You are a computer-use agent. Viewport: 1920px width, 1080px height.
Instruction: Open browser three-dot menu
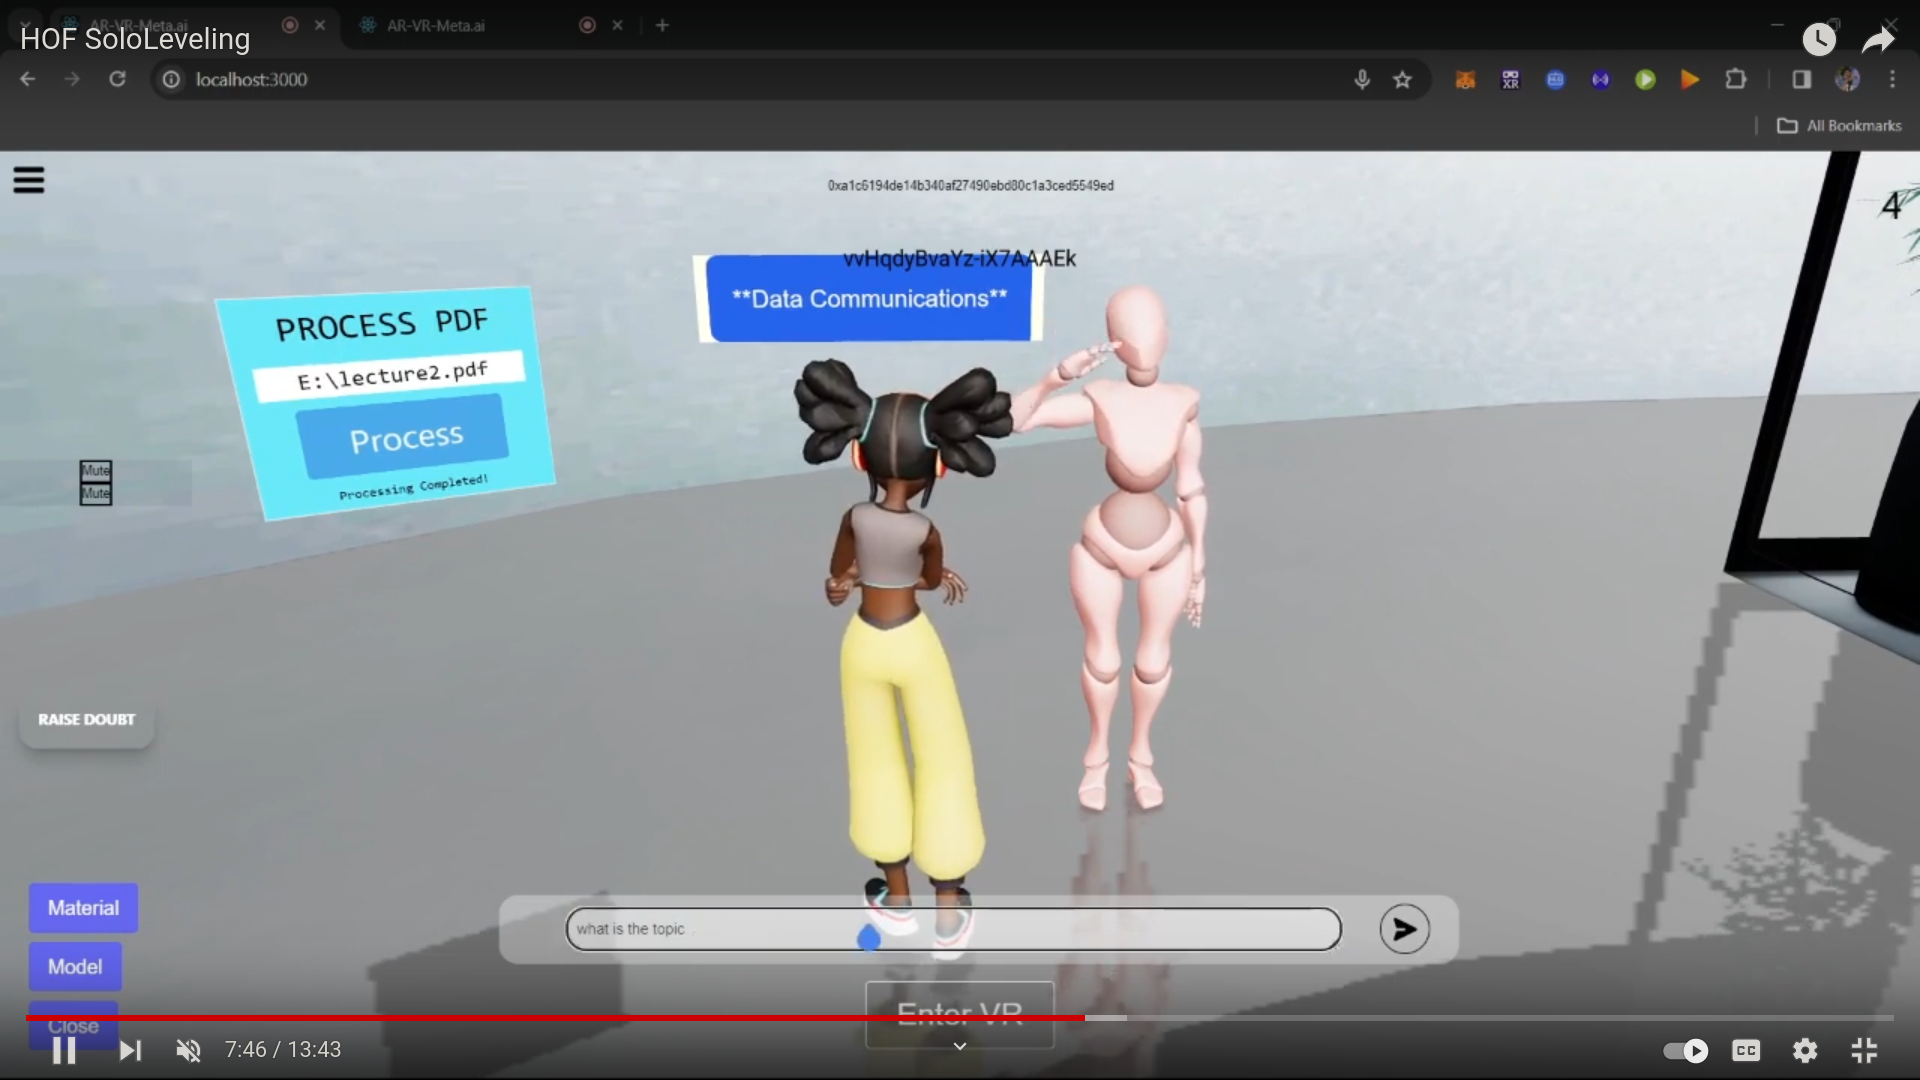[1892, 80]
